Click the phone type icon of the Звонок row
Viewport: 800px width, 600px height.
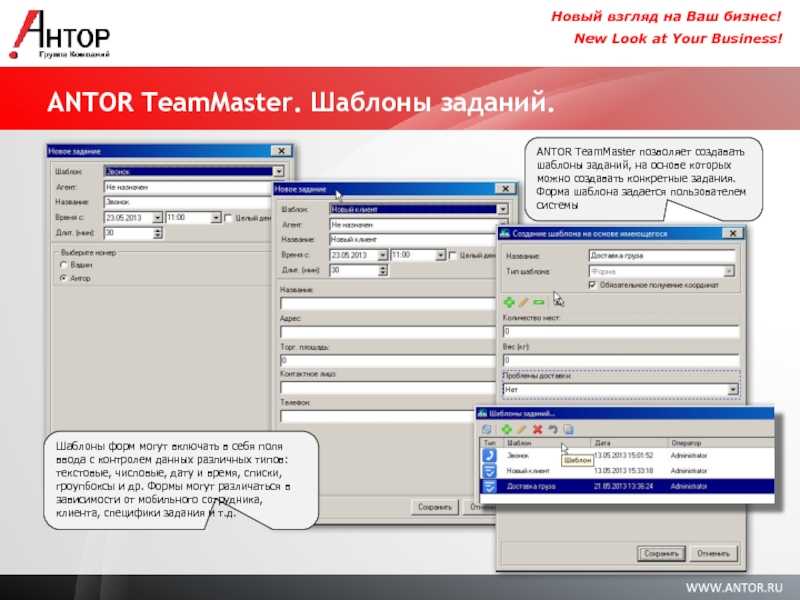point(489,455)
